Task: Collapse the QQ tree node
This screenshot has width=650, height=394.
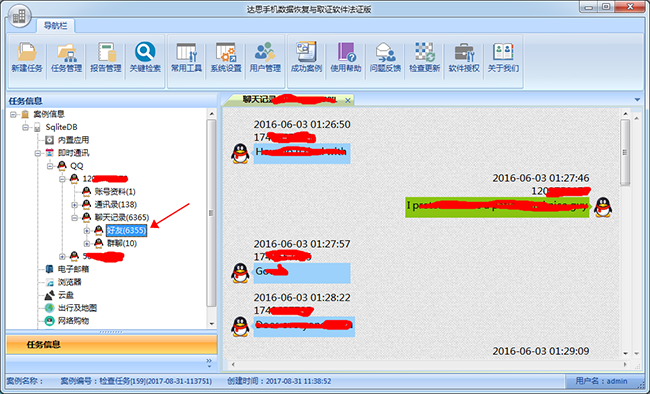Action: pyautogui.click(x=50, y=166)
